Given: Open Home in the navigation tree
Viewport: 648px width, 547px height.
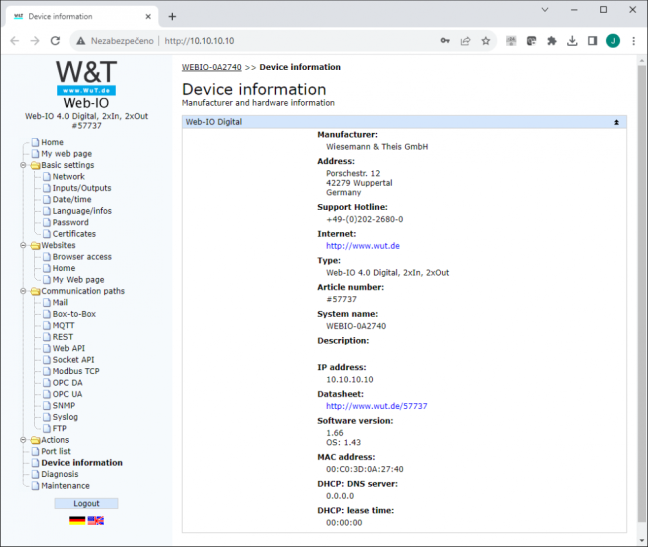Looking at the screenshot, I should 52,142.
